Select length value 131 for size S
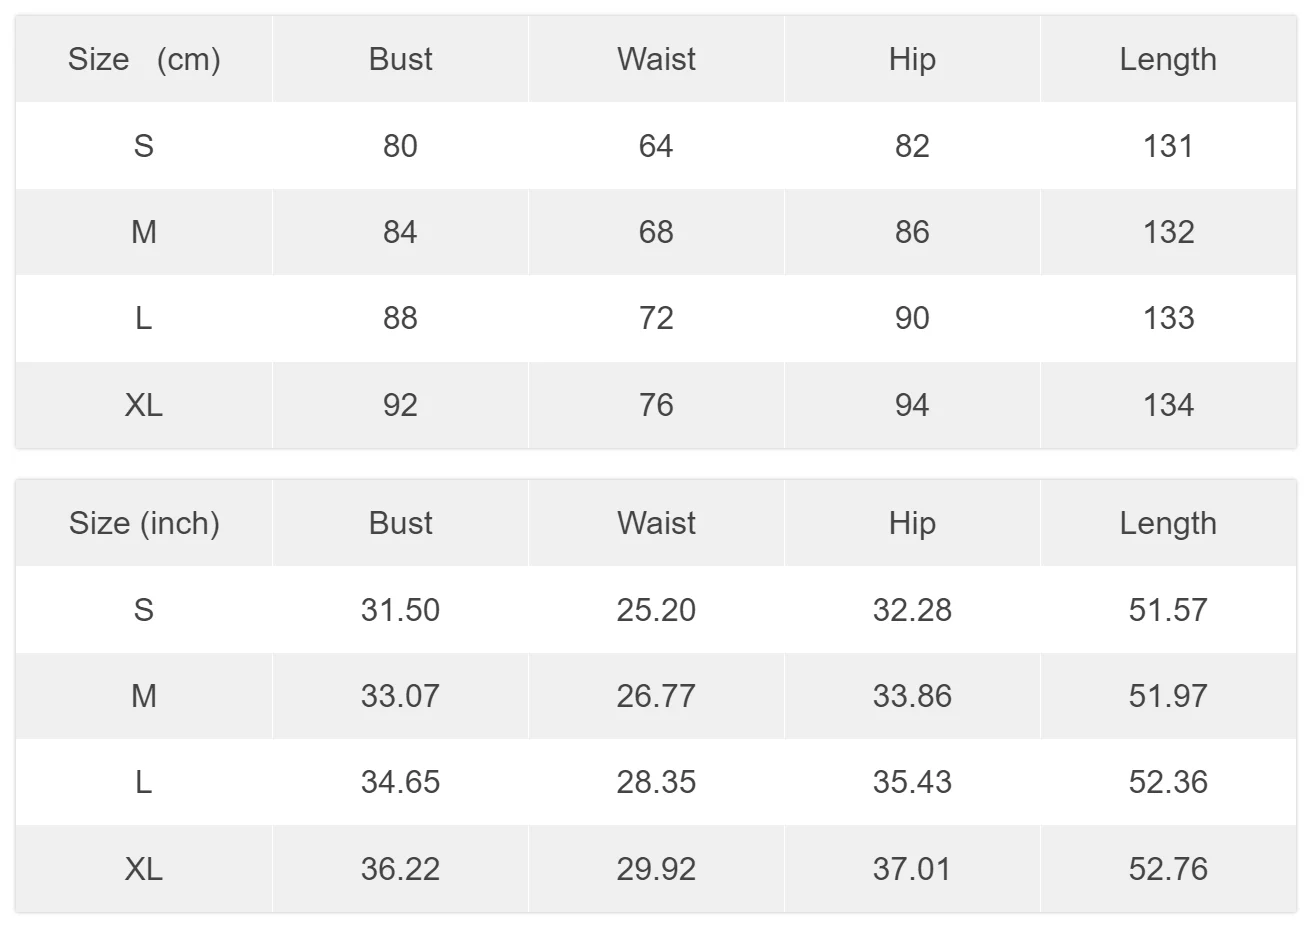Viewport: 1312px width, 928px height. 1168,146
